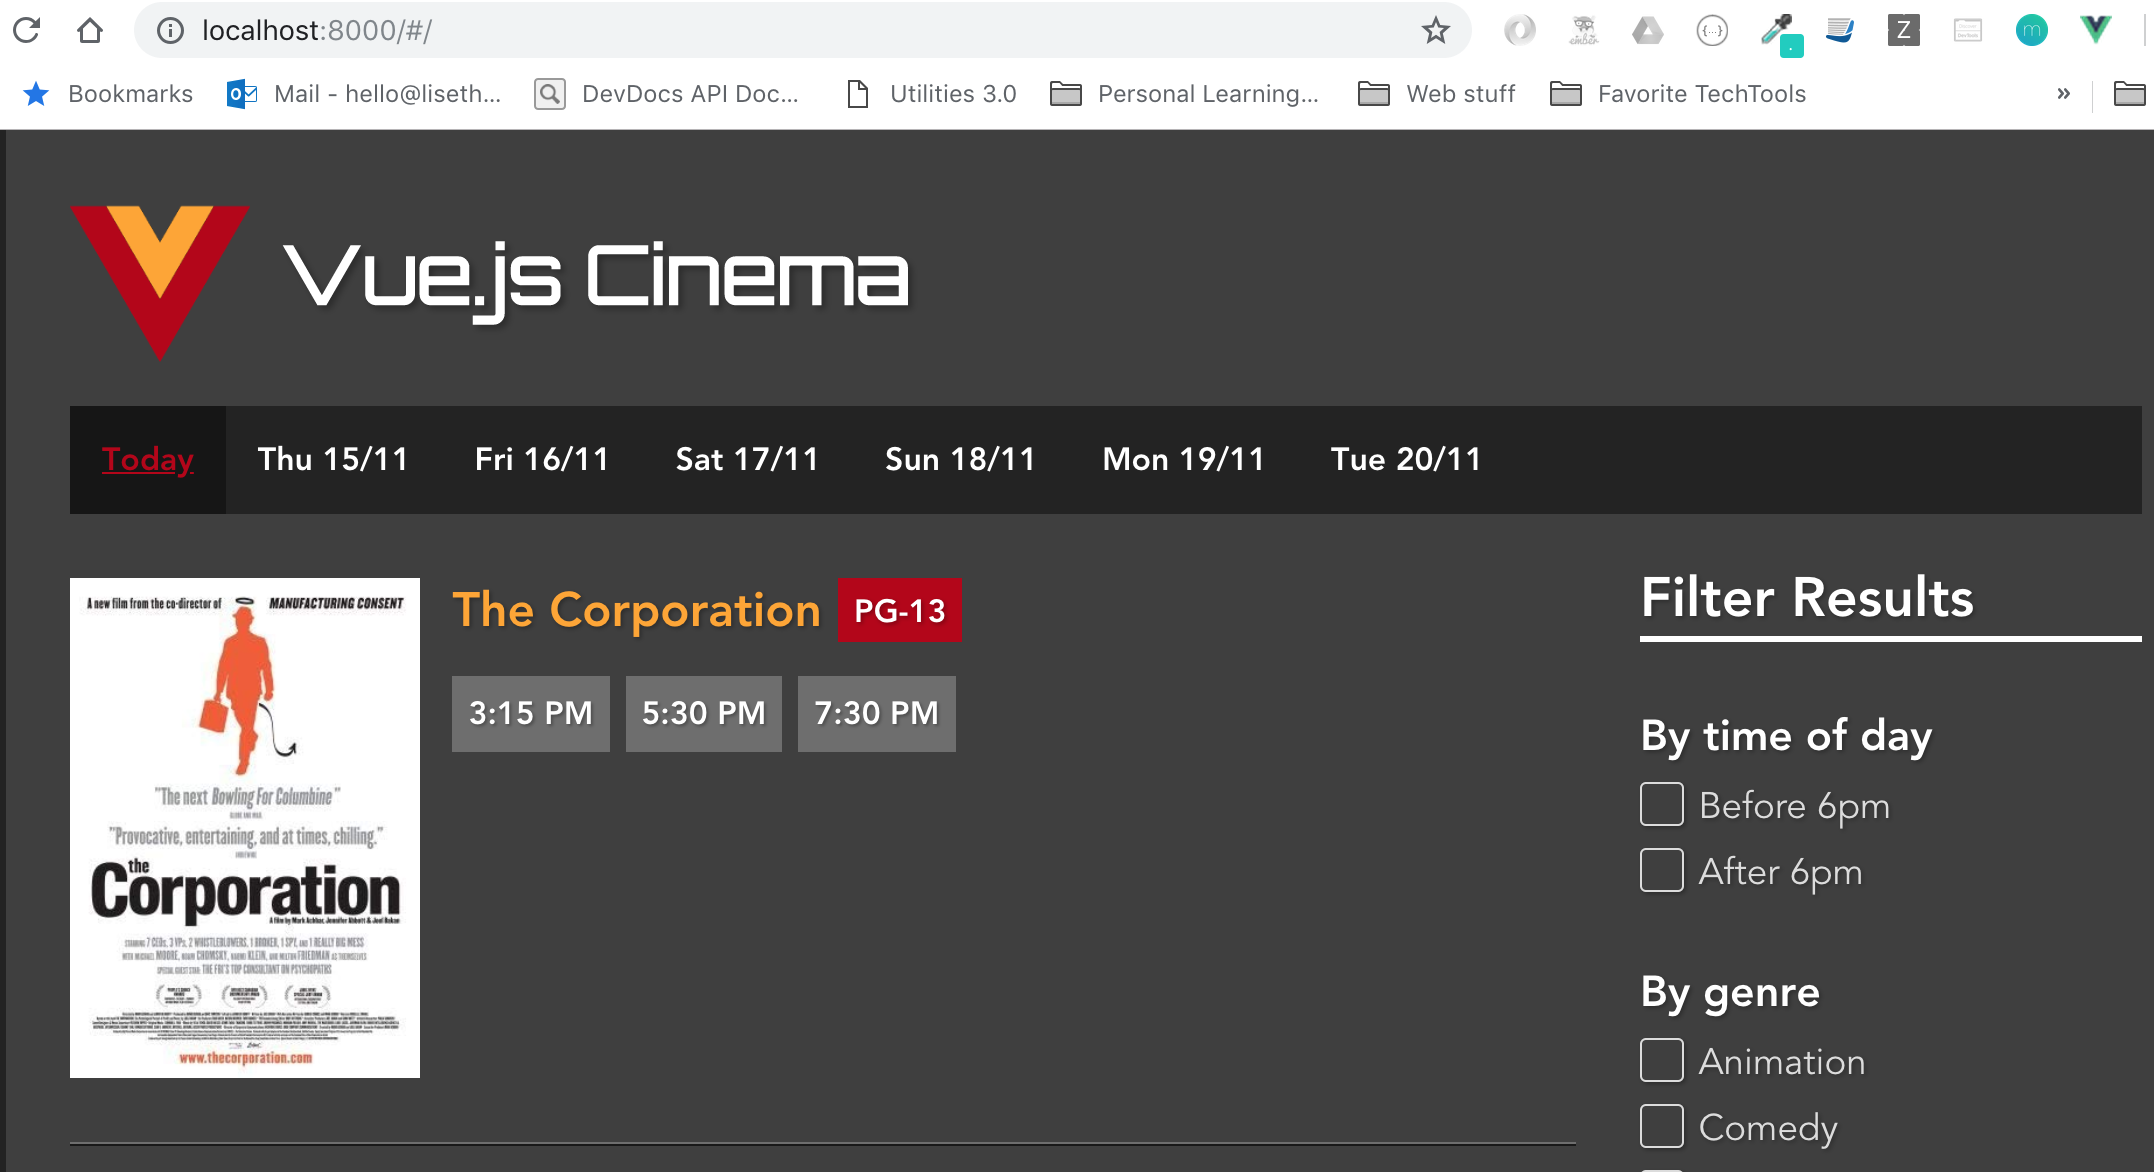Select the Today day tab
Image resolution: width=2154 pixels, height=1172 pixels.
pos(148,459)
